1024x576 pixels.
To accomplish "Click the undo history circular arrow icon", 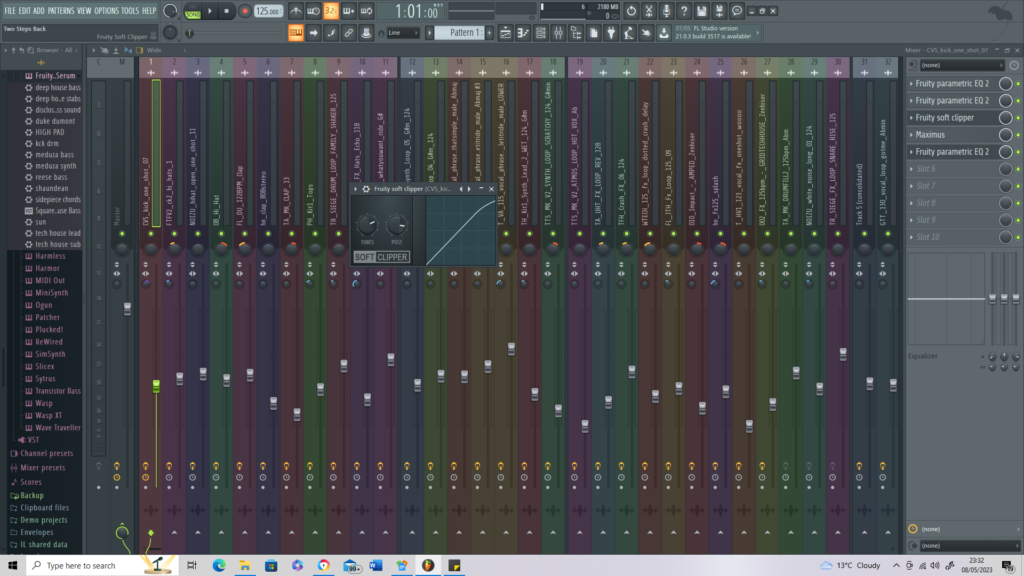I will point(631,11).
